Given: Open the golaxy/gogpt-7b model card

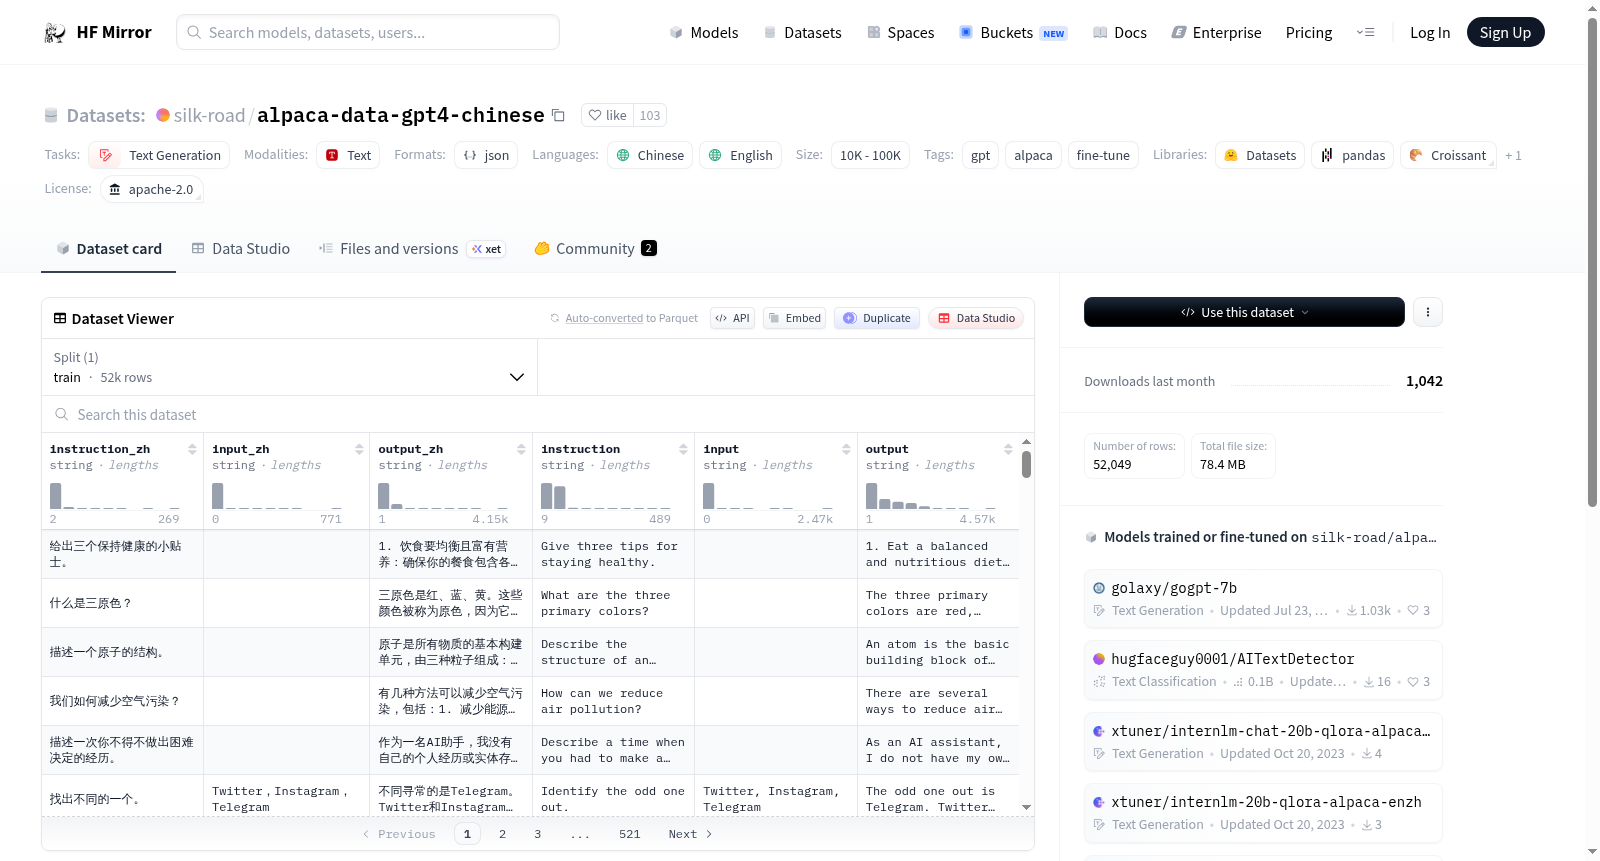Looking at the screenshot, I should tap(1263, 599).
